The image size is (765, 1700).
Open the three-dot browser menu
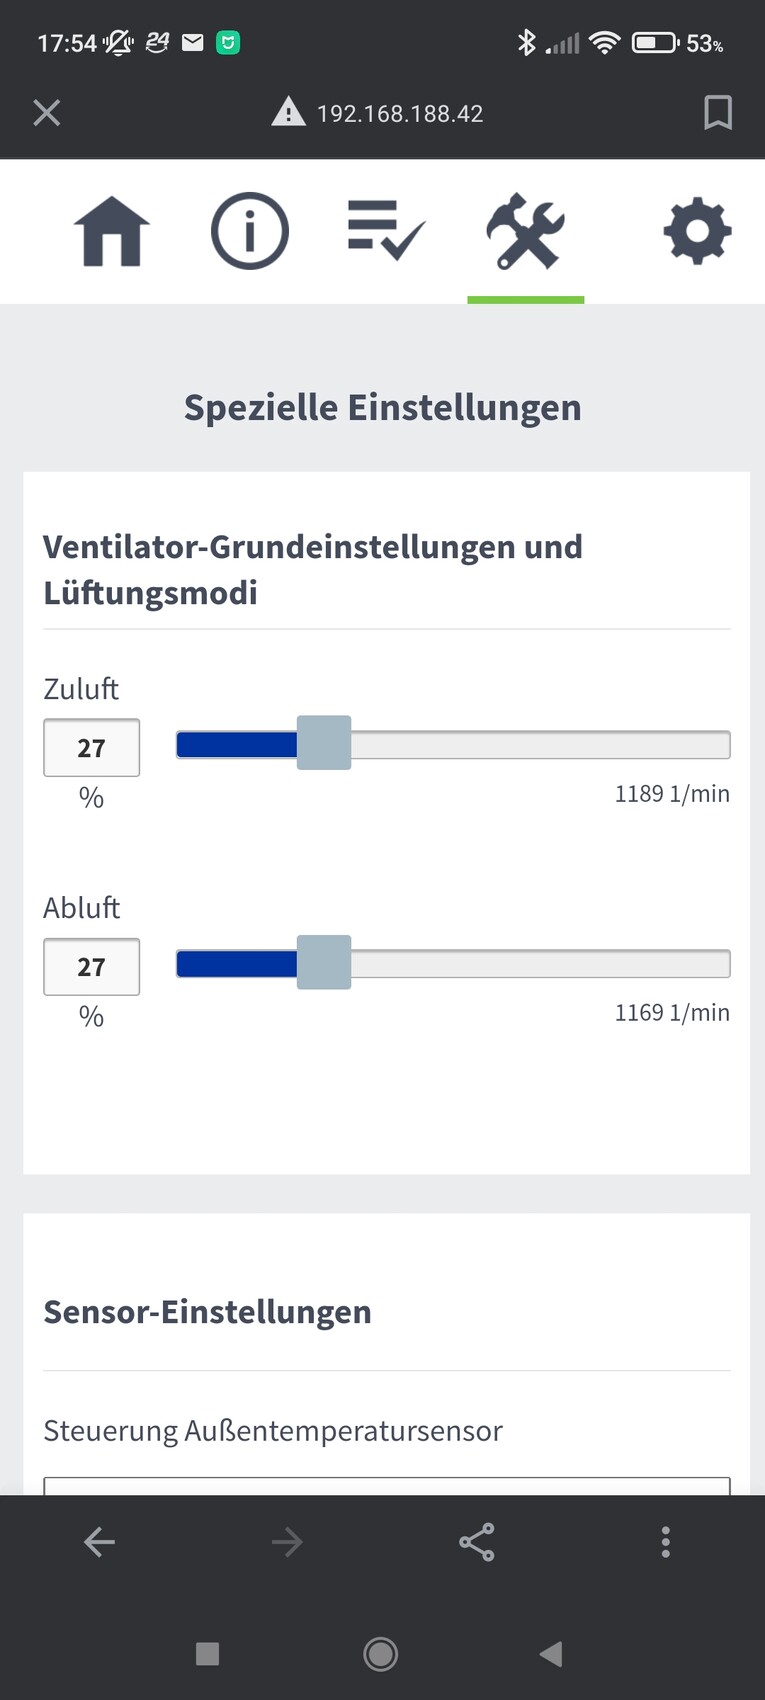tap(665, 1542)
